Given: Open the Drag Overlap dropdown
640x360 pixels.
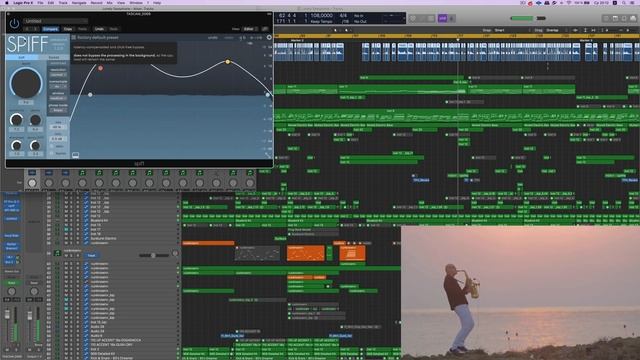Looking at the screenshot, I should (x=555, y=30).
